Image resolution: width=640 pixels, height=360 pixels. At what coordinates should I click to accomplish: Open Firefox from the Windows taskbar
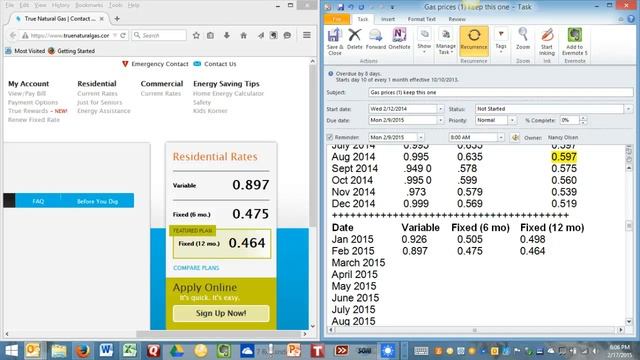click(82, 351)
